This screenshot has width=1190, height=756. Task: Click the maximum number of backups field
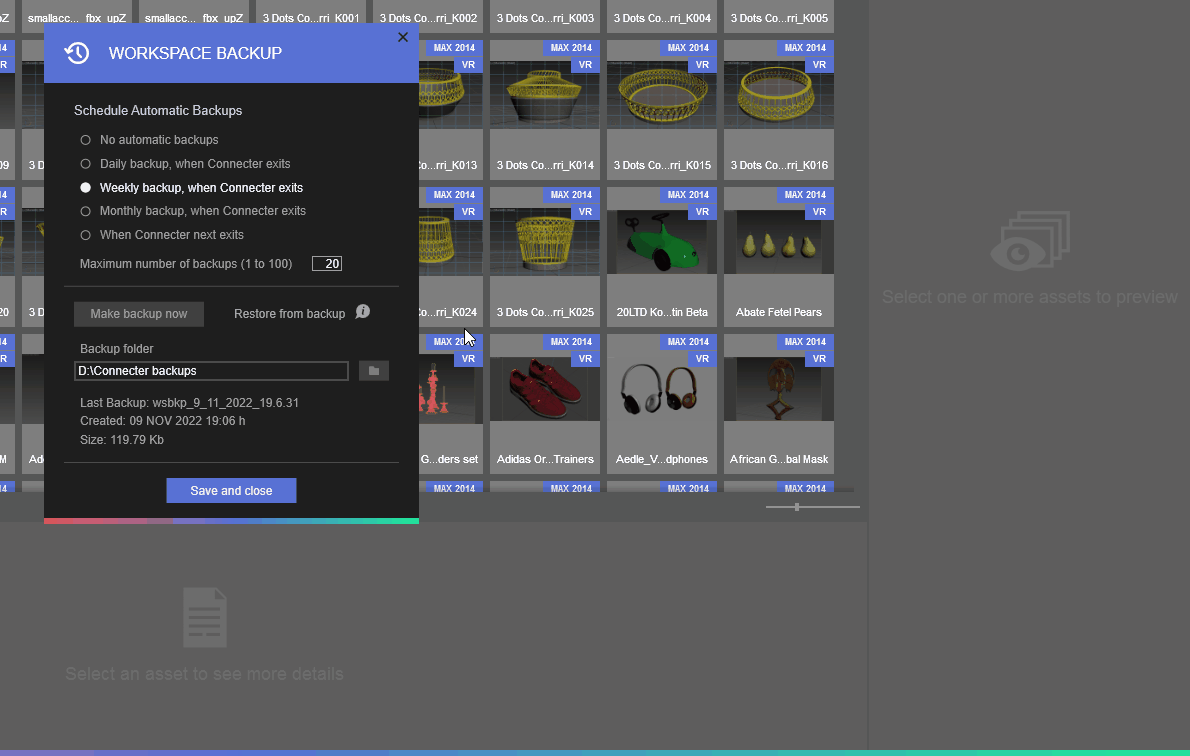[327, 264]
